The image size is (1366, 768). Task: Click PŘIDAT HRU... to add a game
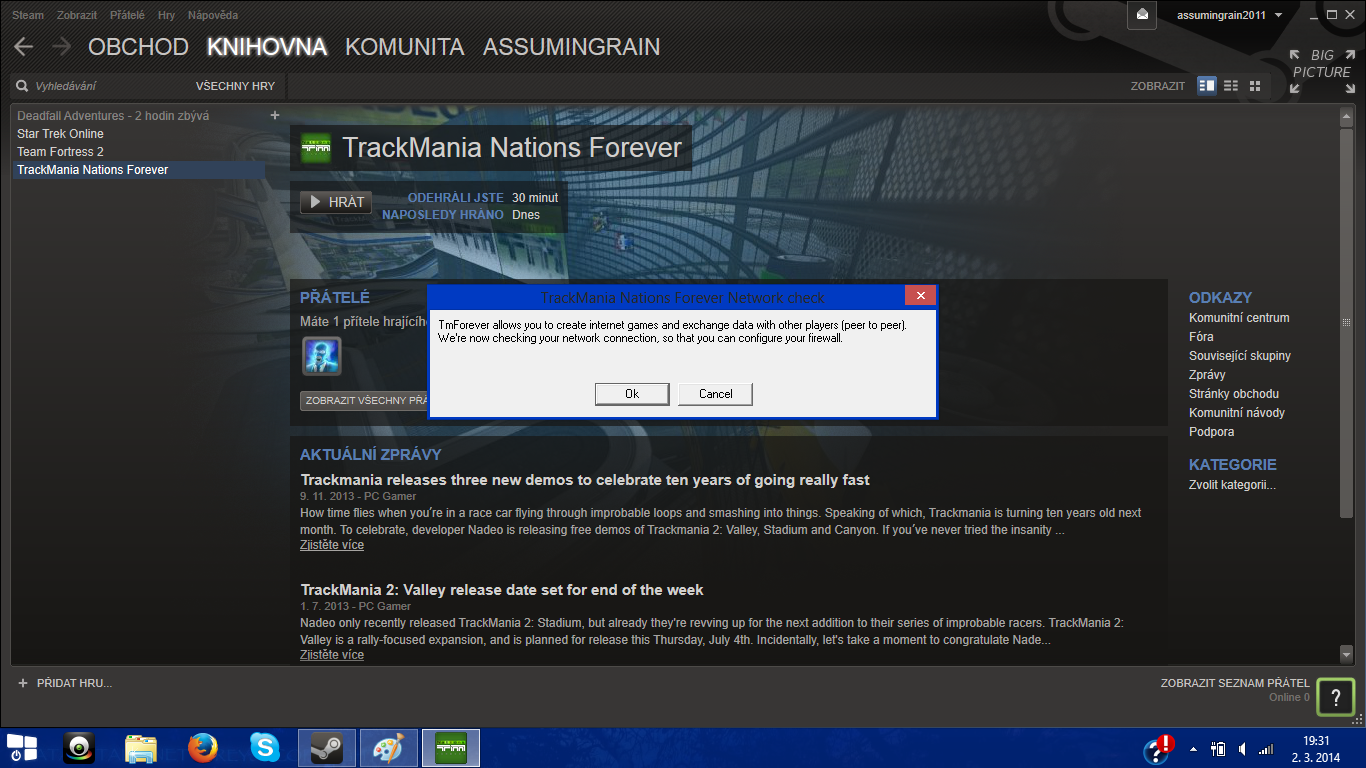[74, 683]
